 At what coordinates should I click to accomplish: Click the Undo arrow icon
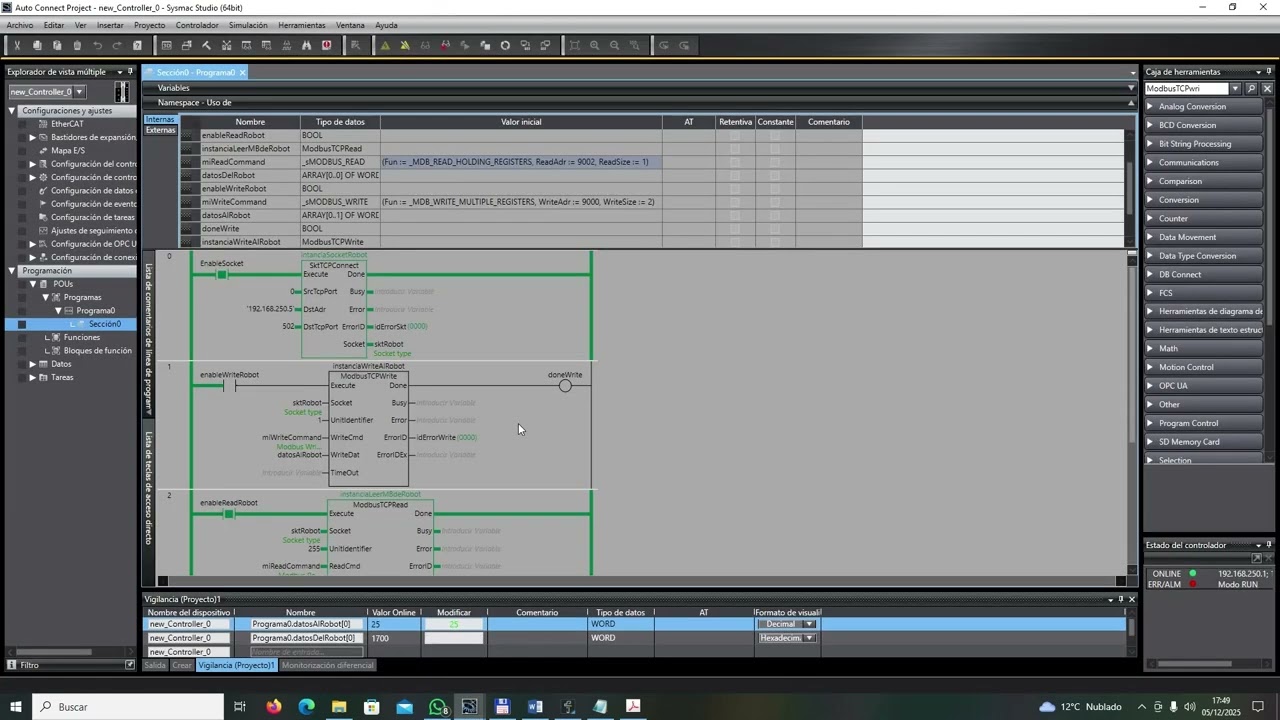(97, 45)
